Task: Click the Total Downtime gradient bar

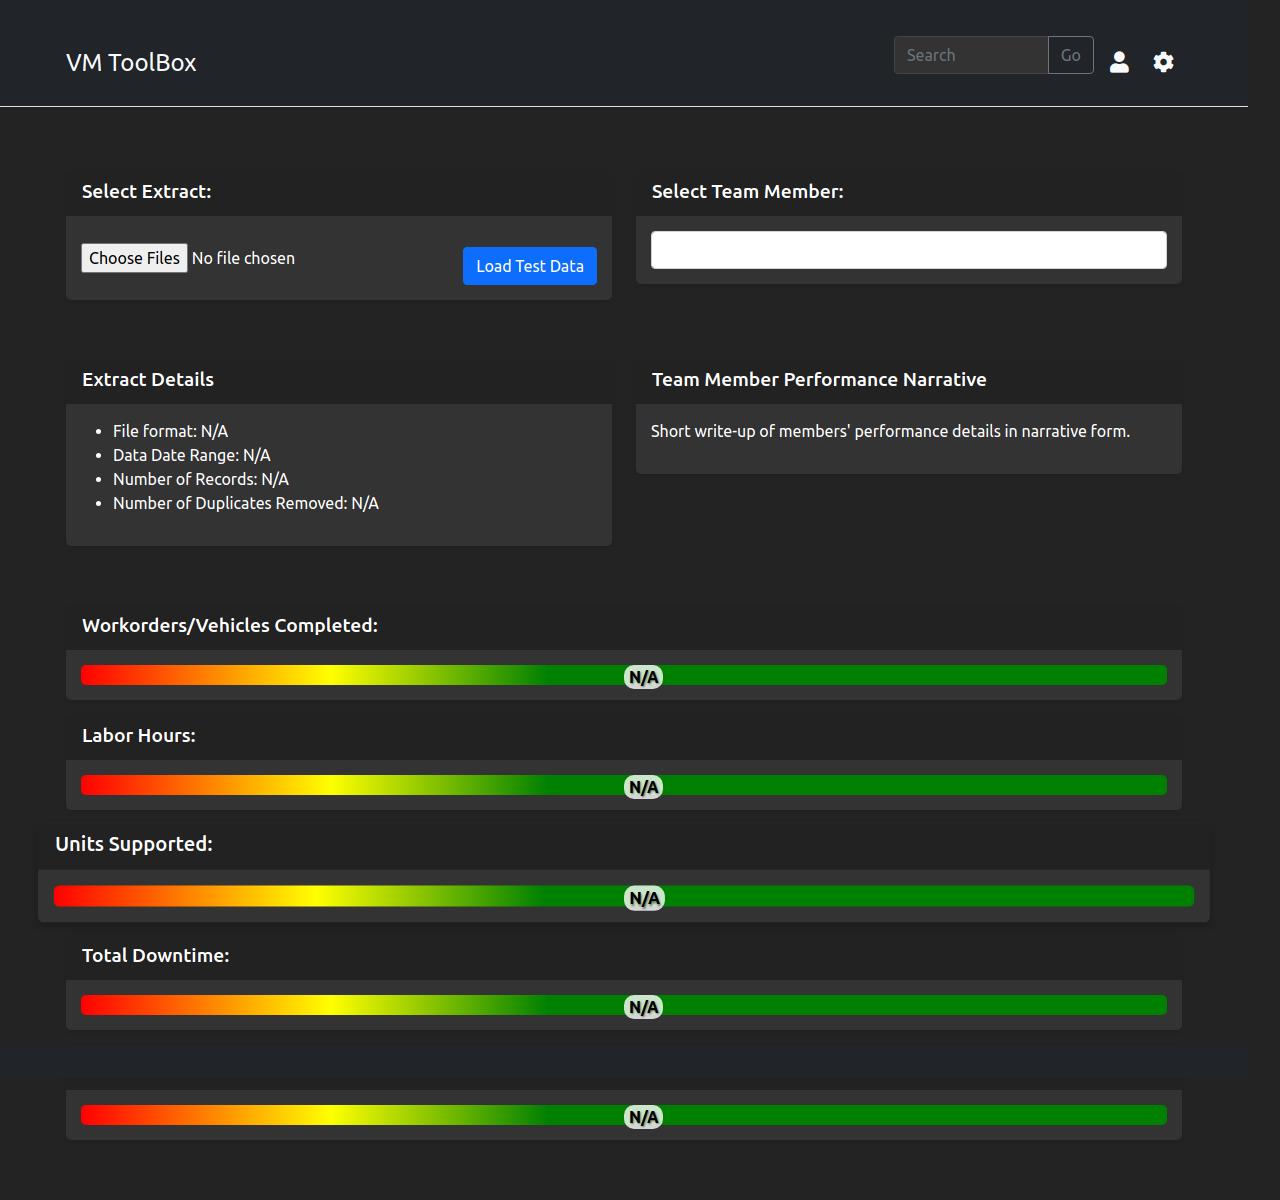Action: 624,1006
